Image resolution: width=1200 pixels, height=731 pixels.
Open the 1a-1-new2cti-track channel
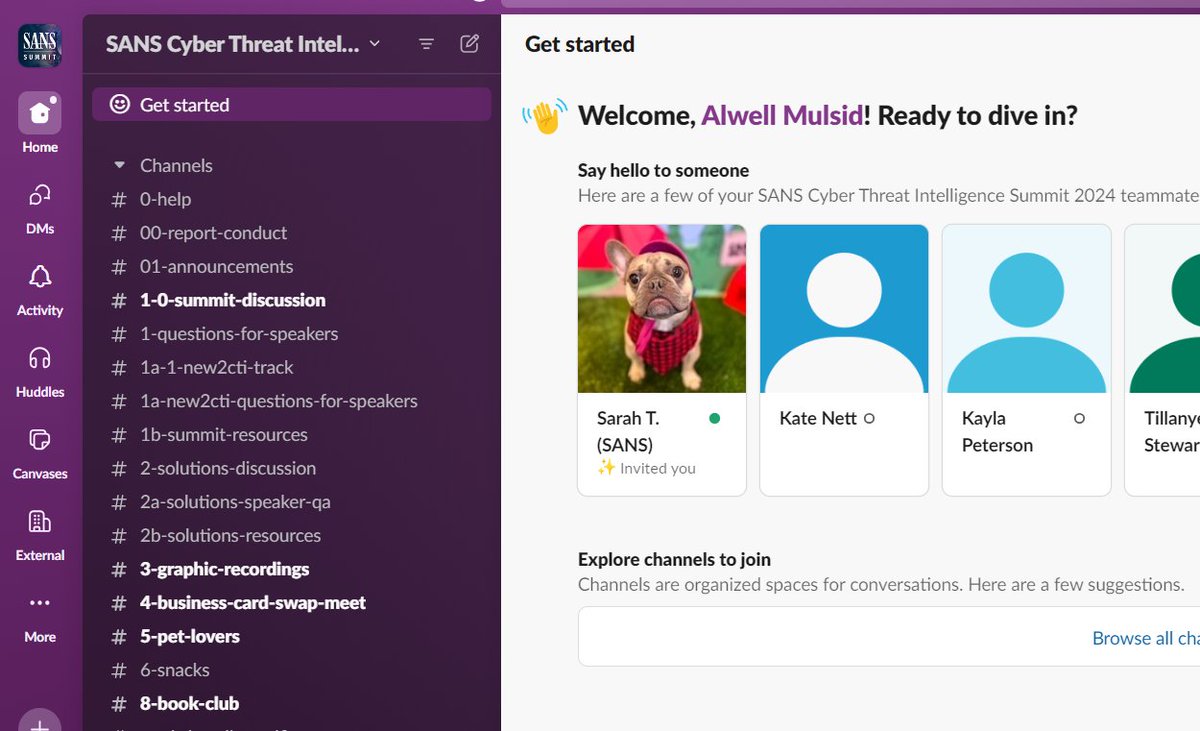tap(291, 367)
